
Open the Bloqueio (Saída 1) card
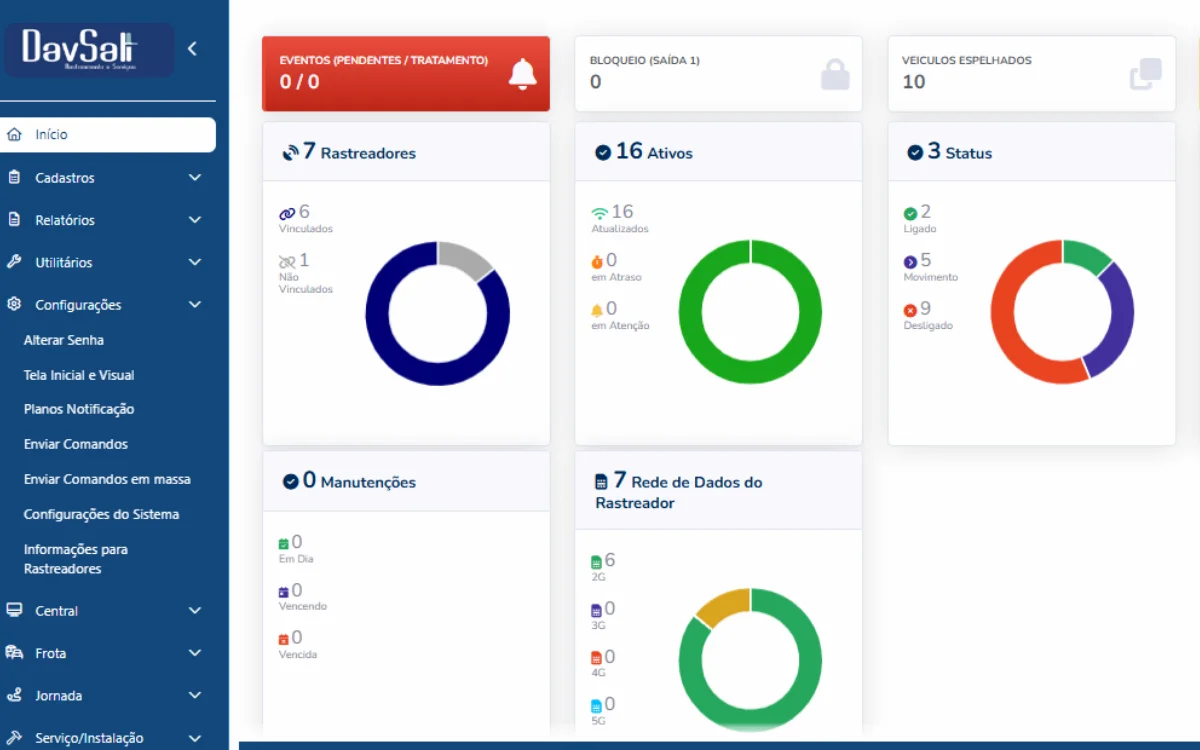[718, 74]
